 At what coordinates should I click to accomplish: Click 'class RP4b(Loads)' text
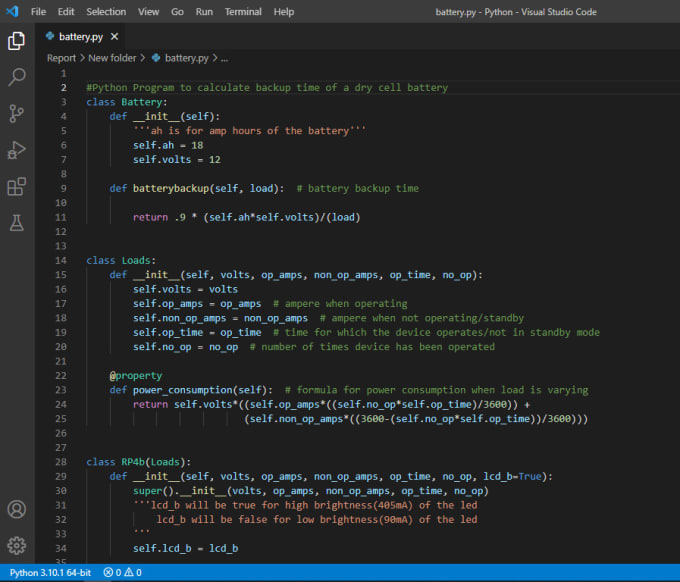click(136, 462)
